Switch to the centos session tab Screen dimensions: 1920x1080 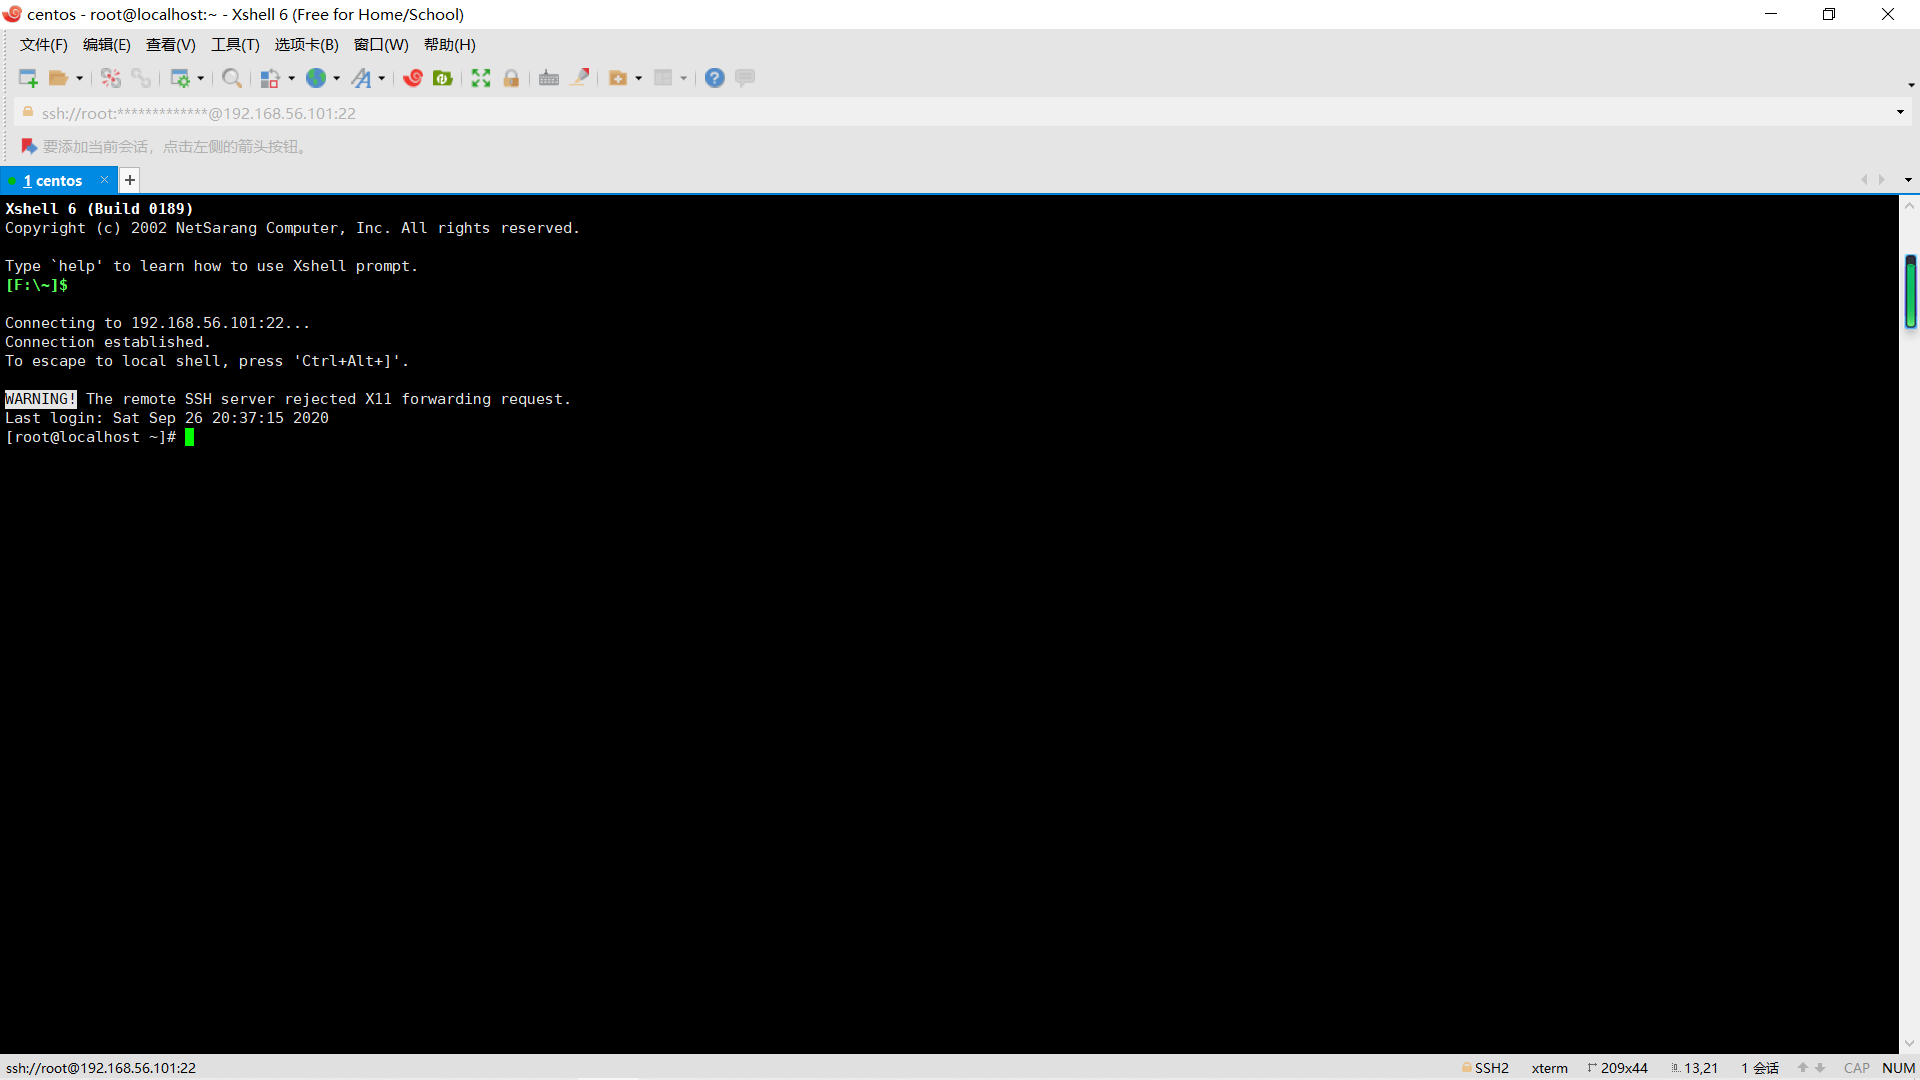52,180
